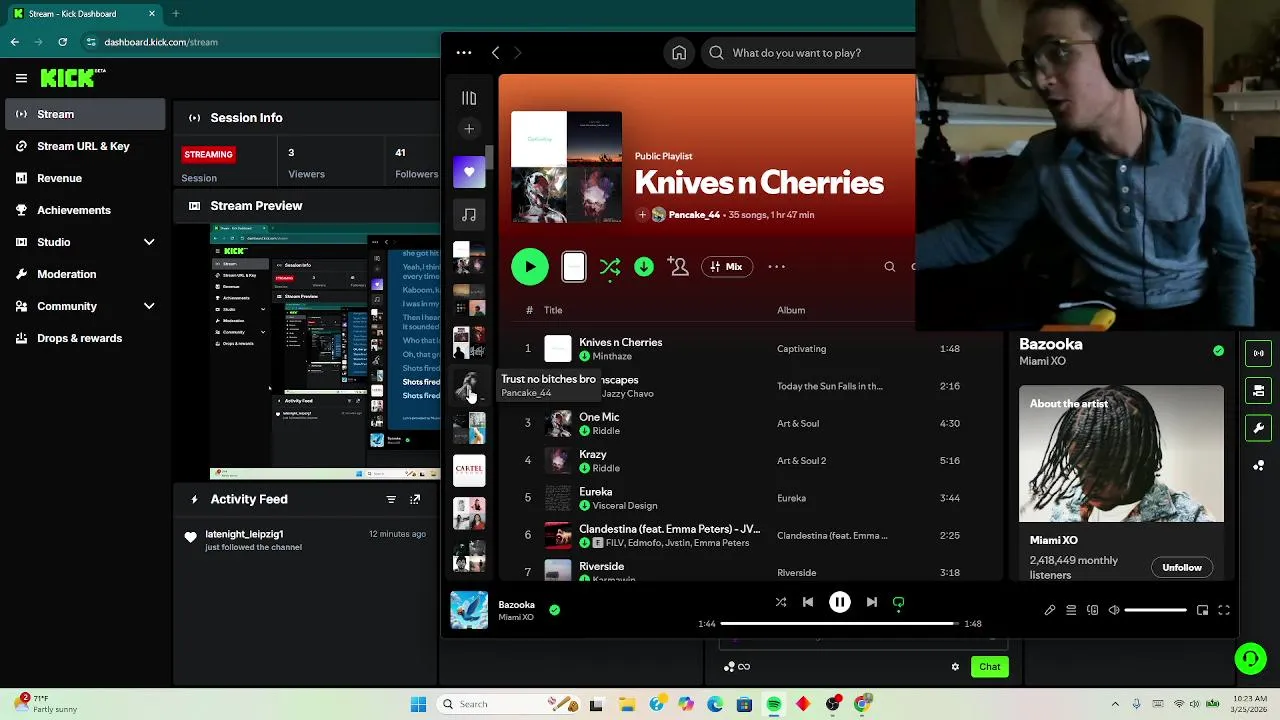Toggle shuffle in bottom player bar

(781, 602)
